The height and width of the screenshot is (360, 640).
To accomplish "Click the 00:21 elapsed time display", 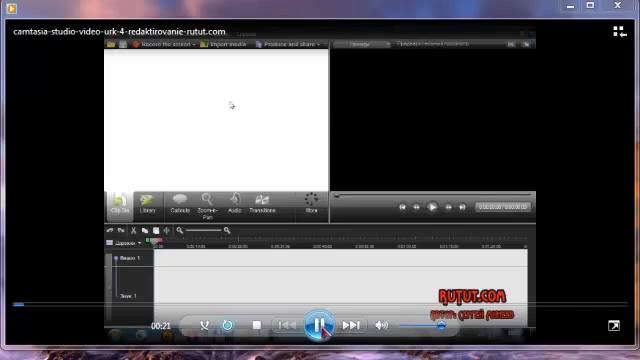I will pos(160,326).
